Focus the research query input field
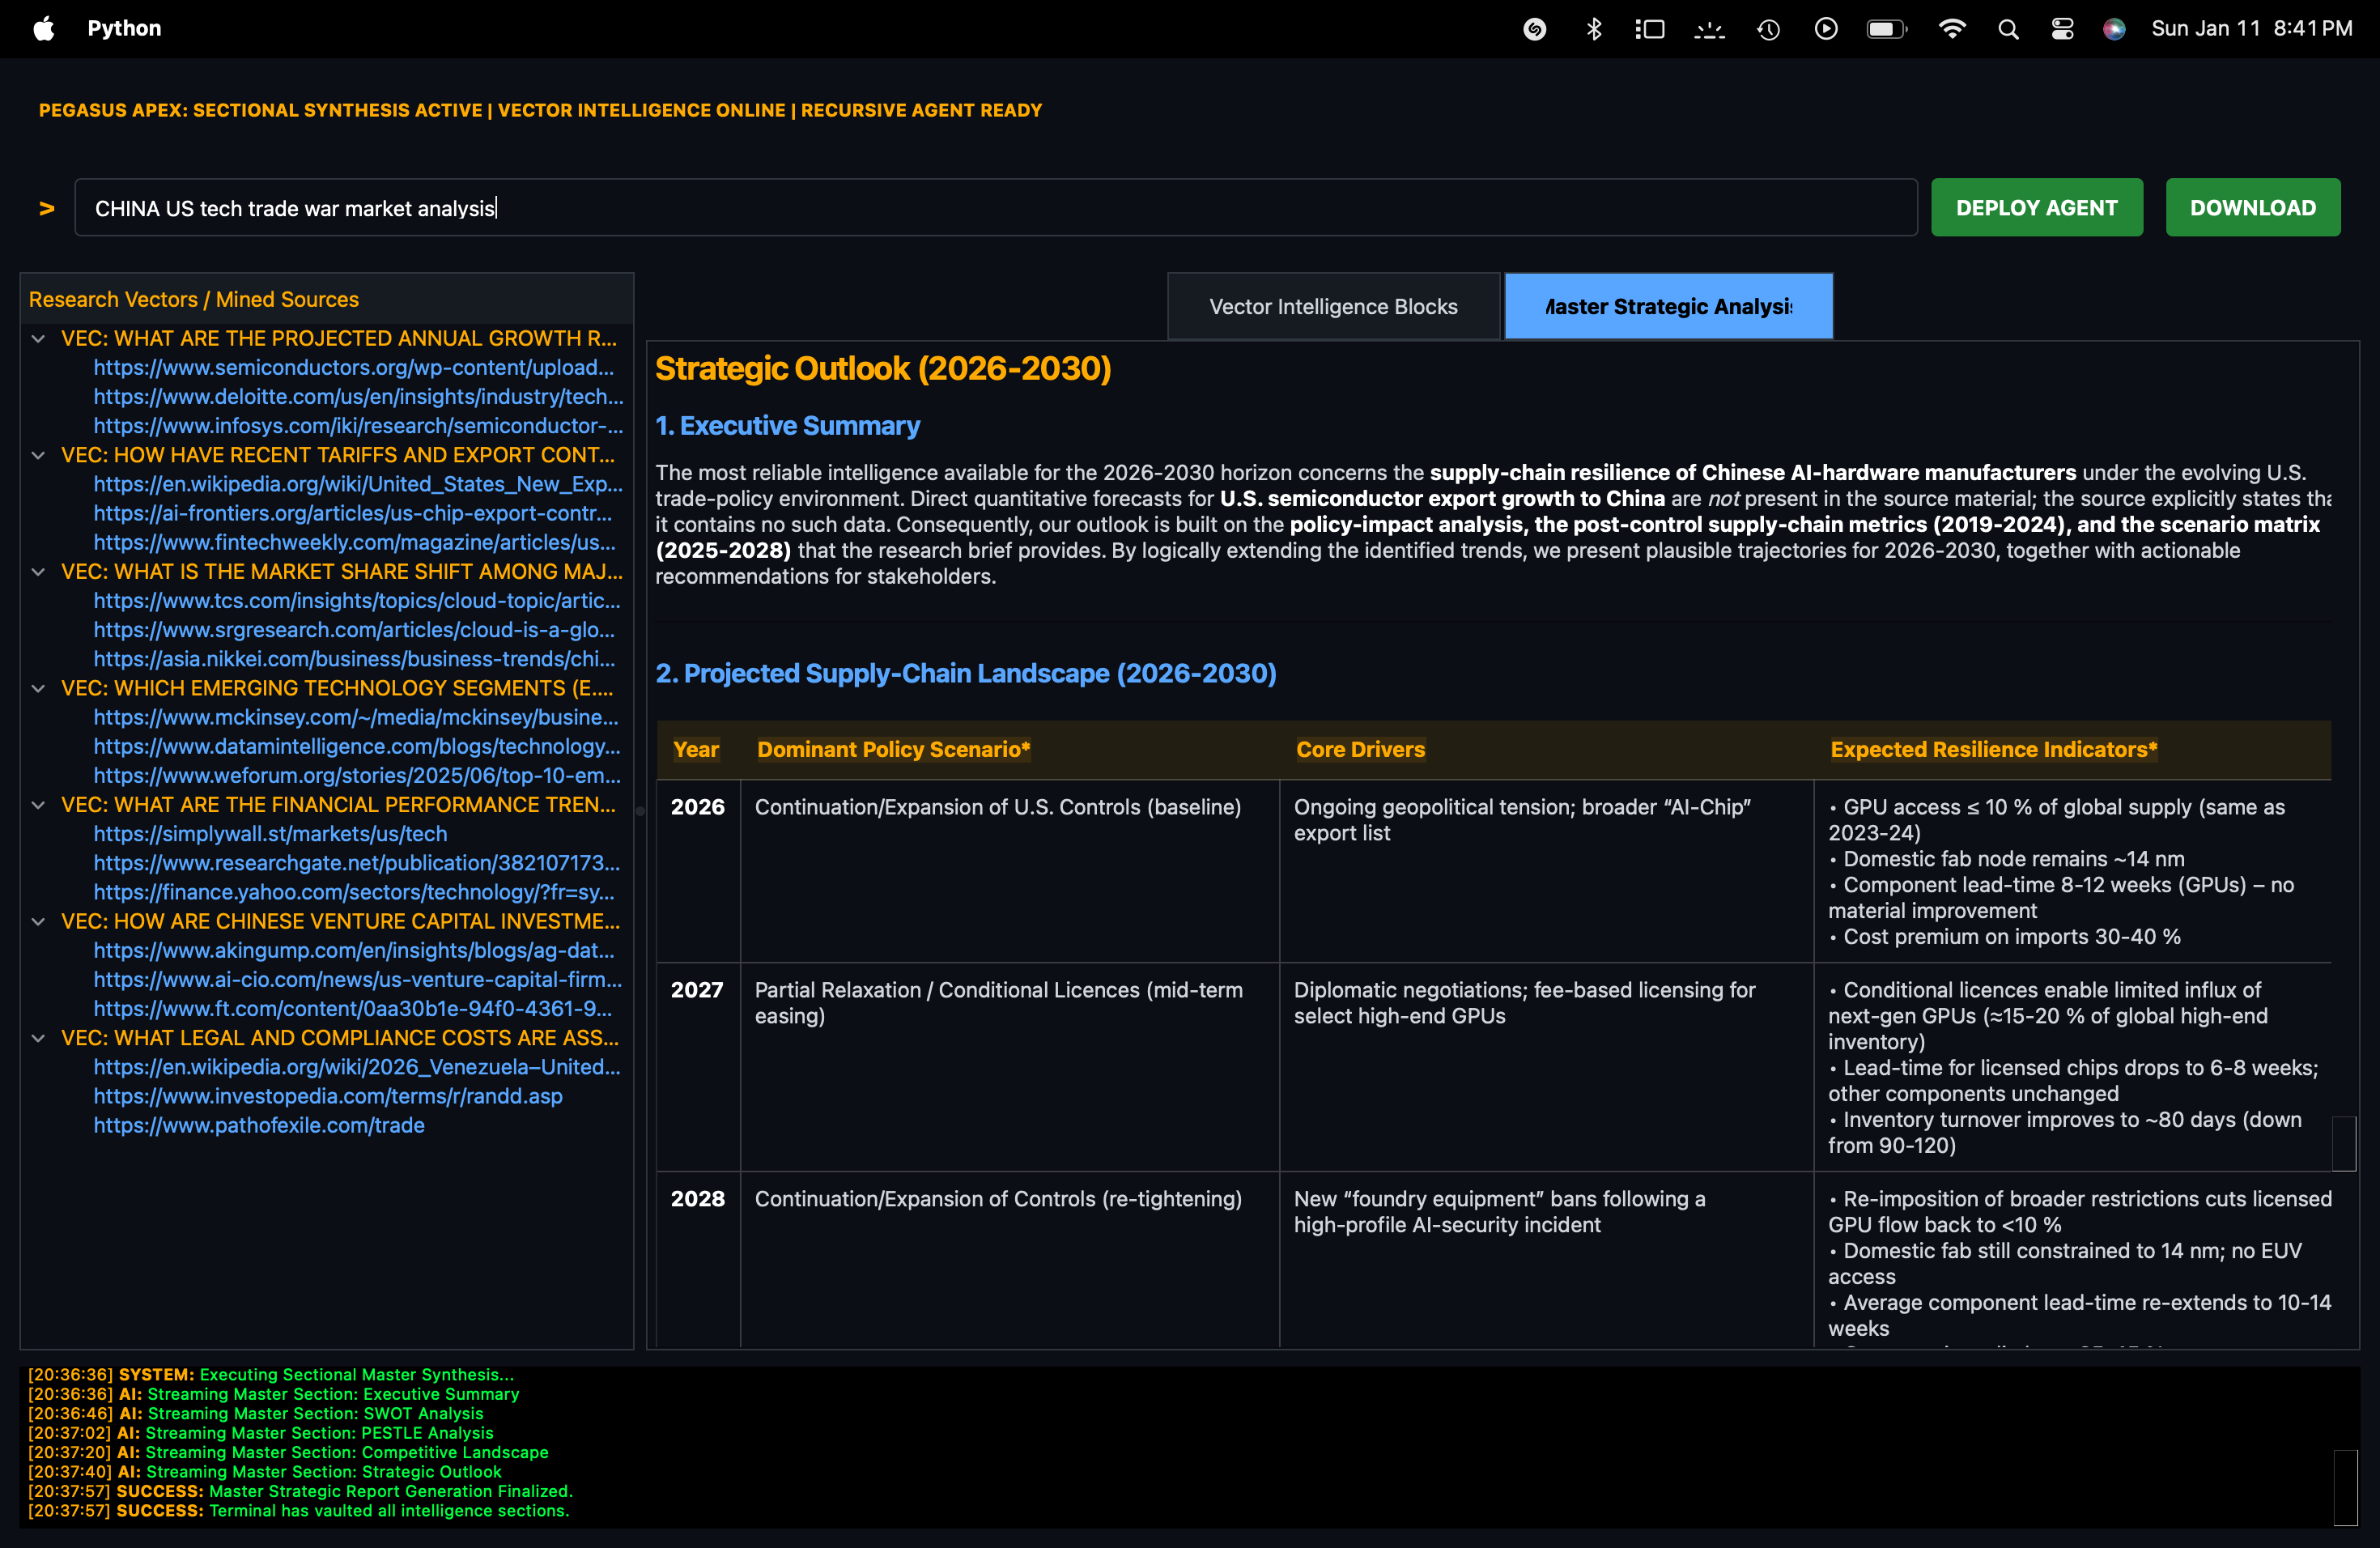 (995, 208)
